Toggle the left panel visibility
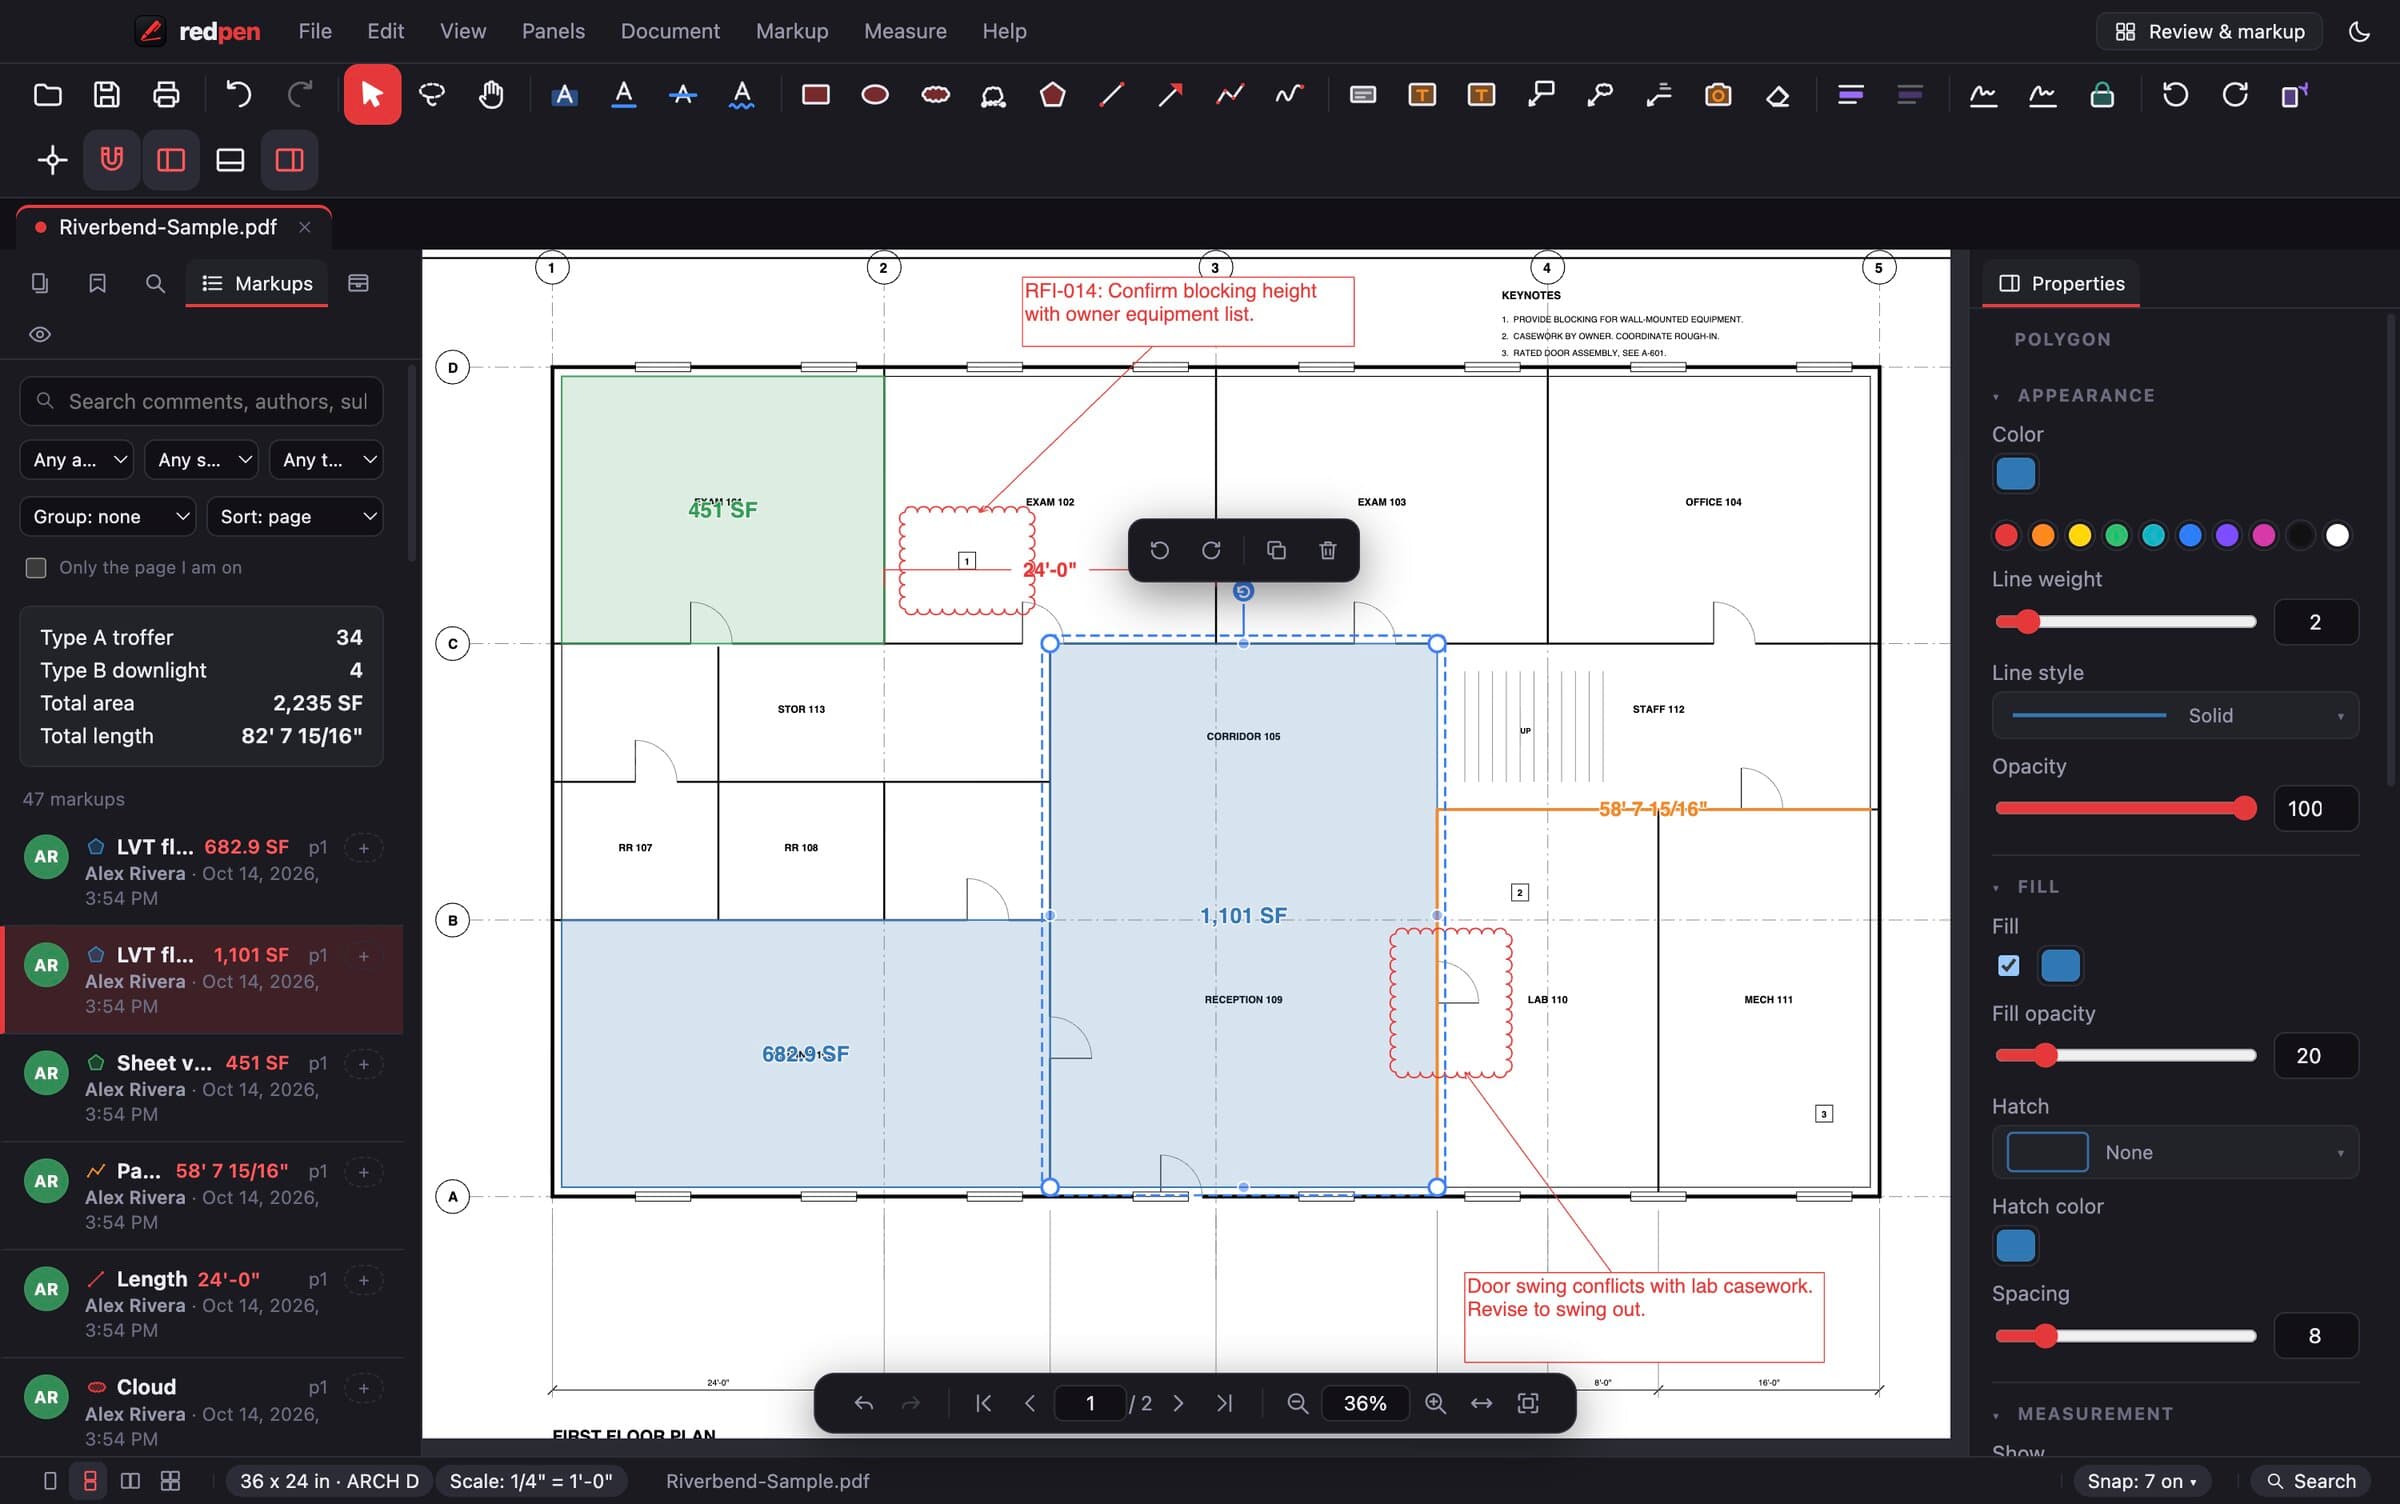Screen dimensions: 2400x1504 click(x=171, y=159)
